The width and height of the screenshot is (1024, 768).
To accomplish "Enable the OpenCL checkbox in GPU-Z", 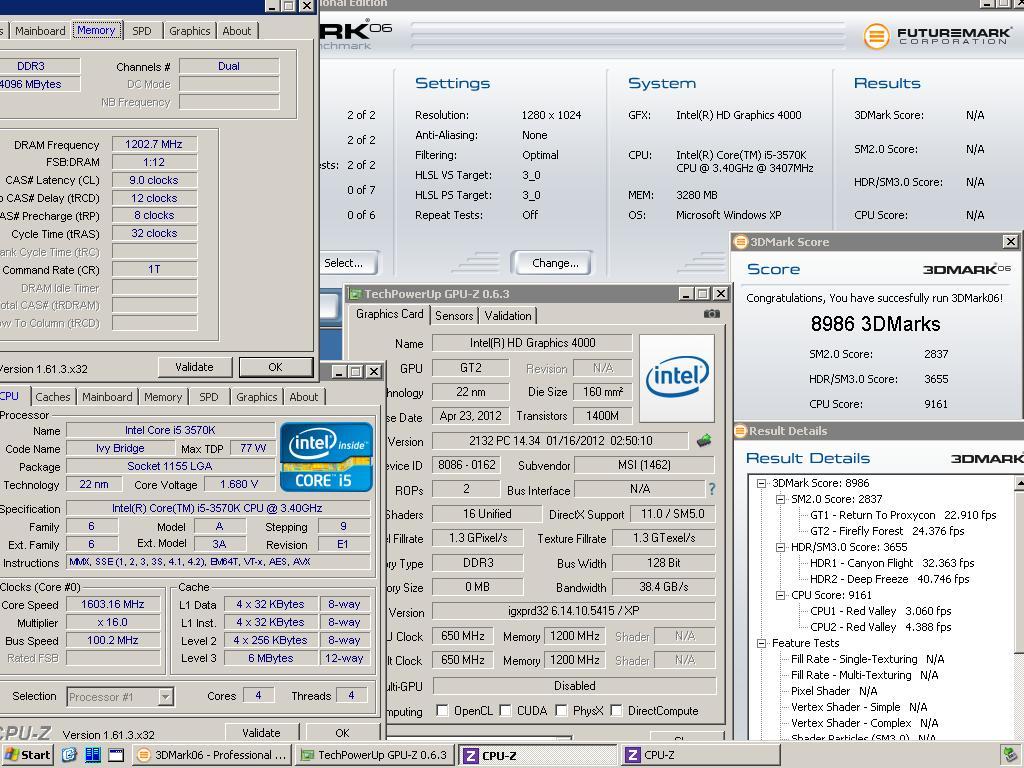I will click(x=442, y=711).
